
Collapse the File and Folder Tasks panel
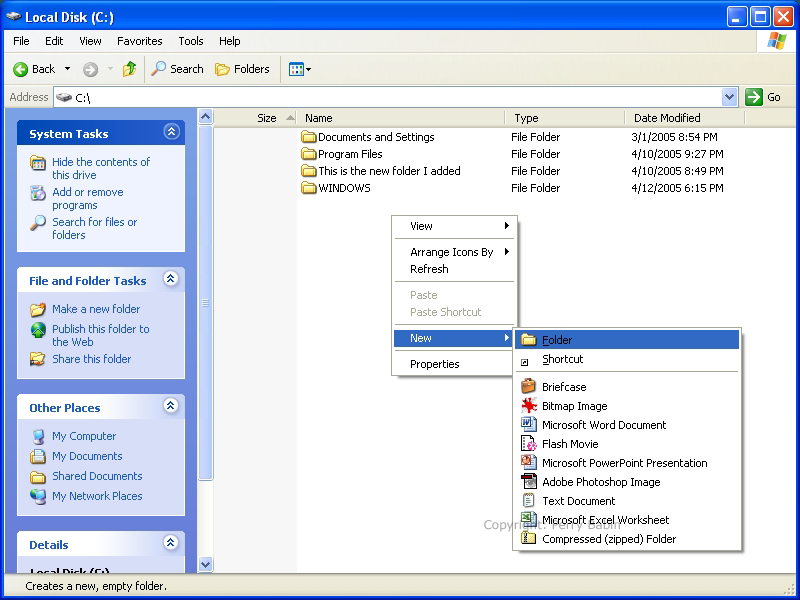pos(171,279)
